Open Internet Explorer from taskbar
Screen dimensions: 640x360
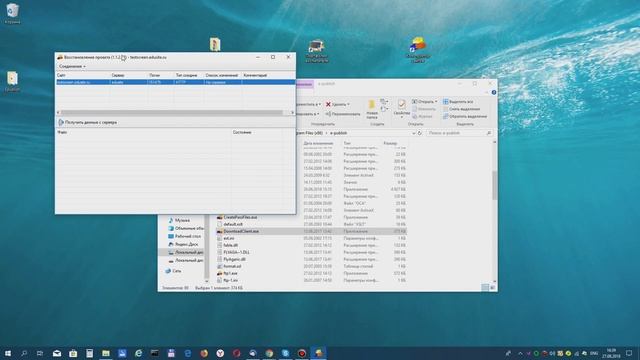coord(138,353)
